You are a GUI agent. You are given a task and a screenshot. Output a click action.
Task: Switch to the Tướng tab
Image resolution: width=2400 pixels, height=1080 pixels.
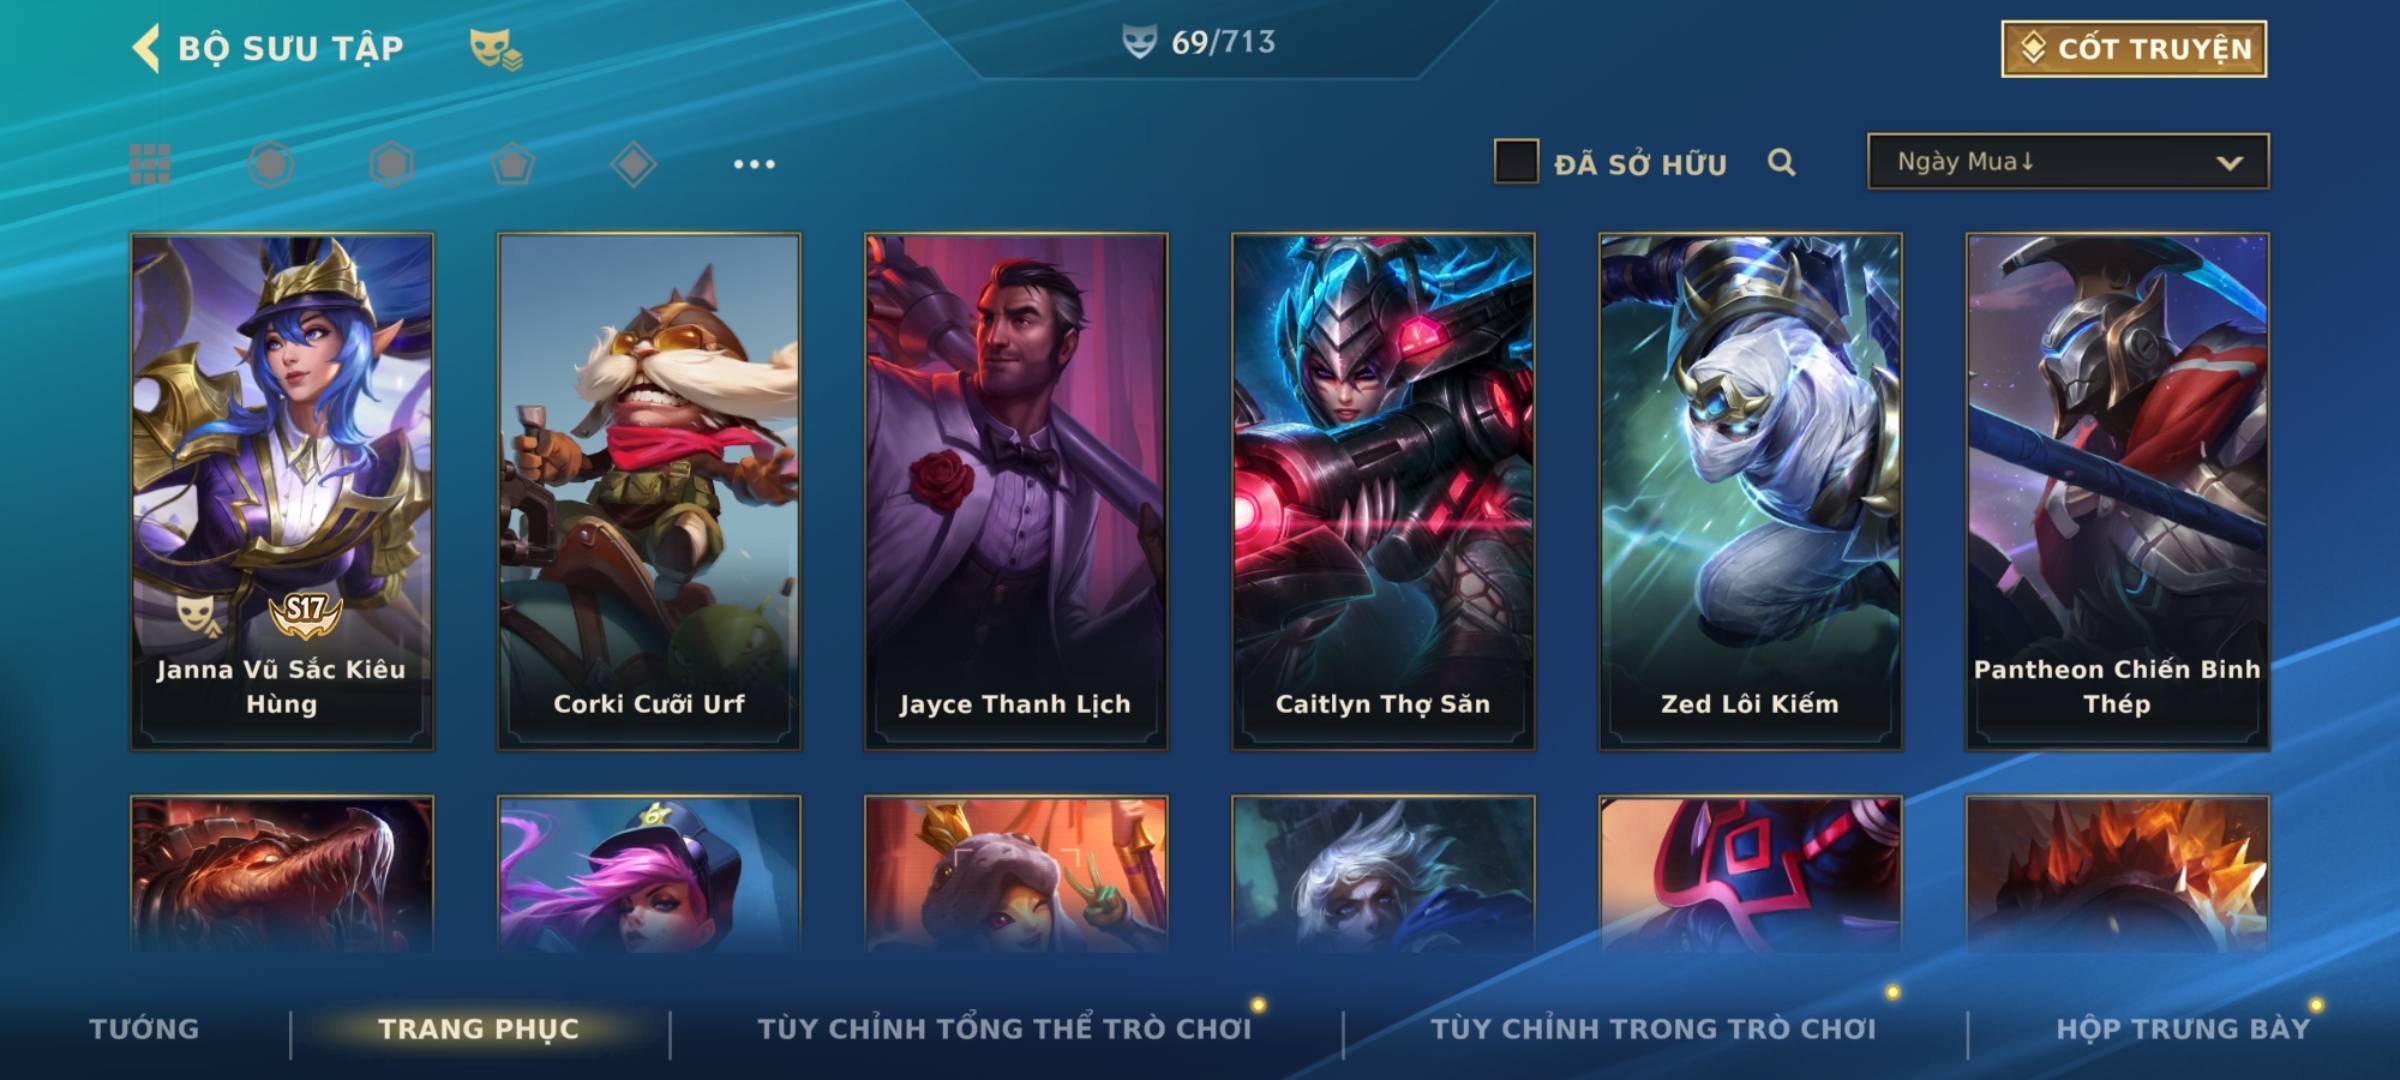pos(144,1028)
